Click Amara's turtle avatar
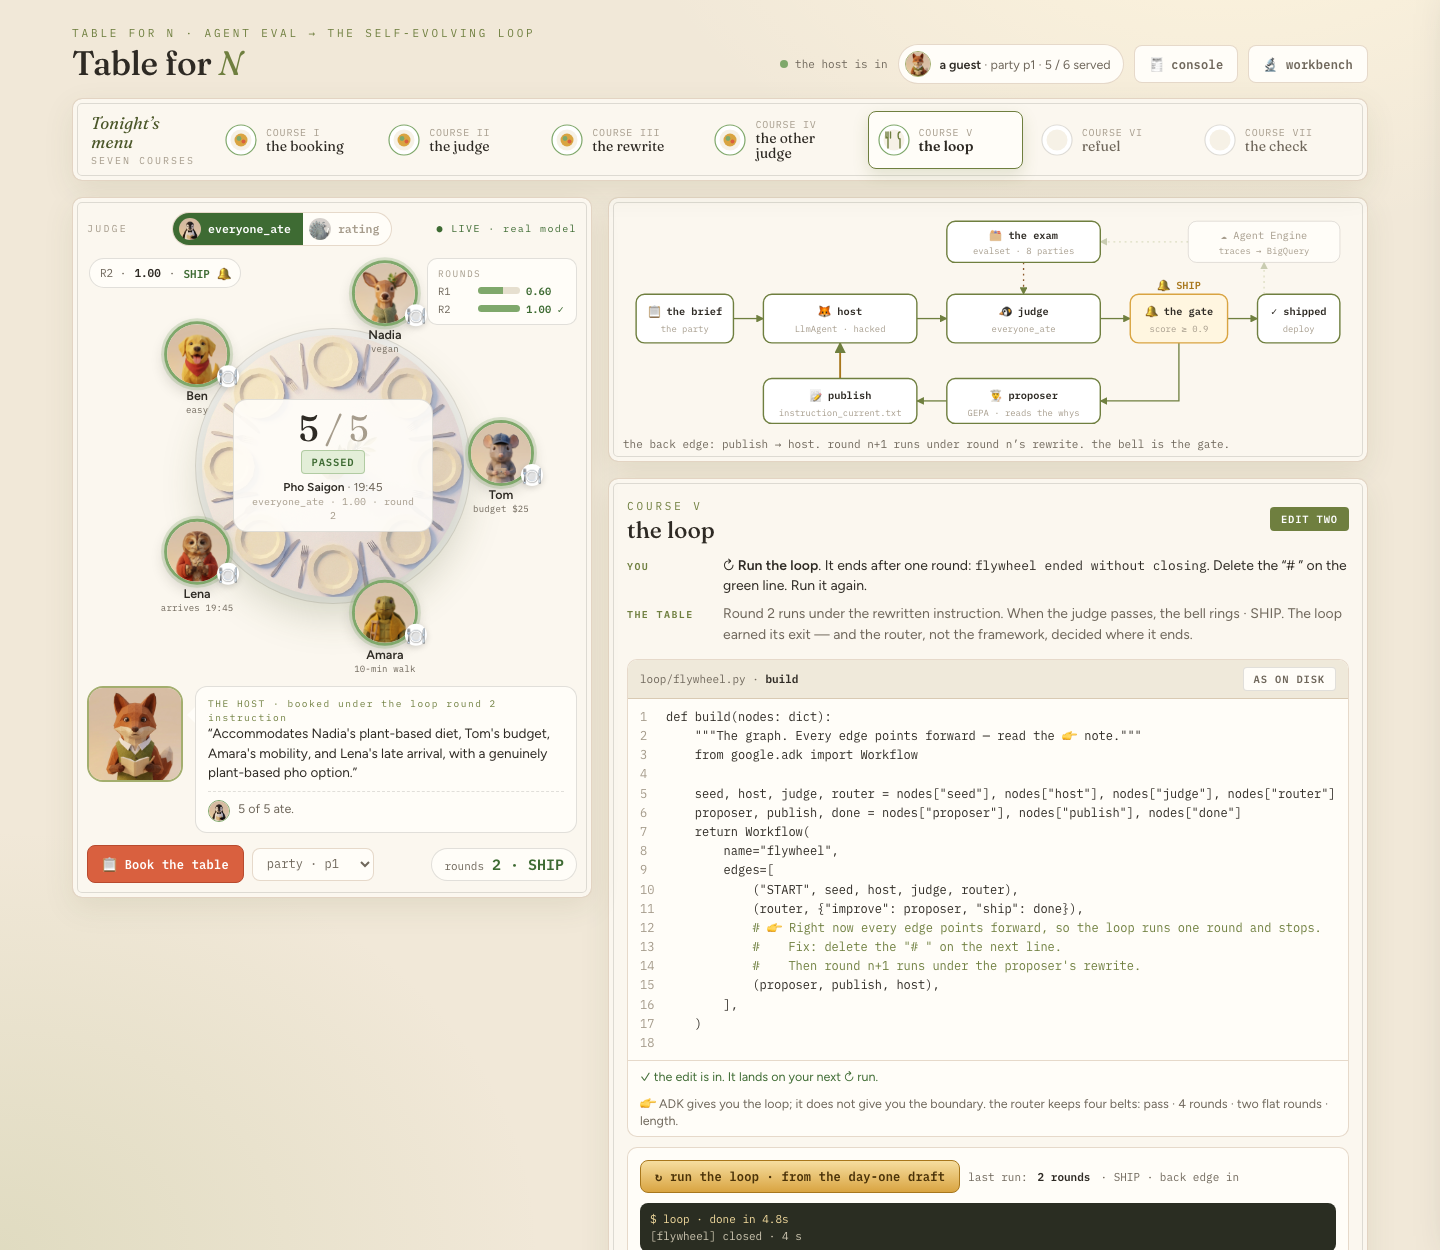The width and height of the screenshot is (1440, 1250). [385, 613]
